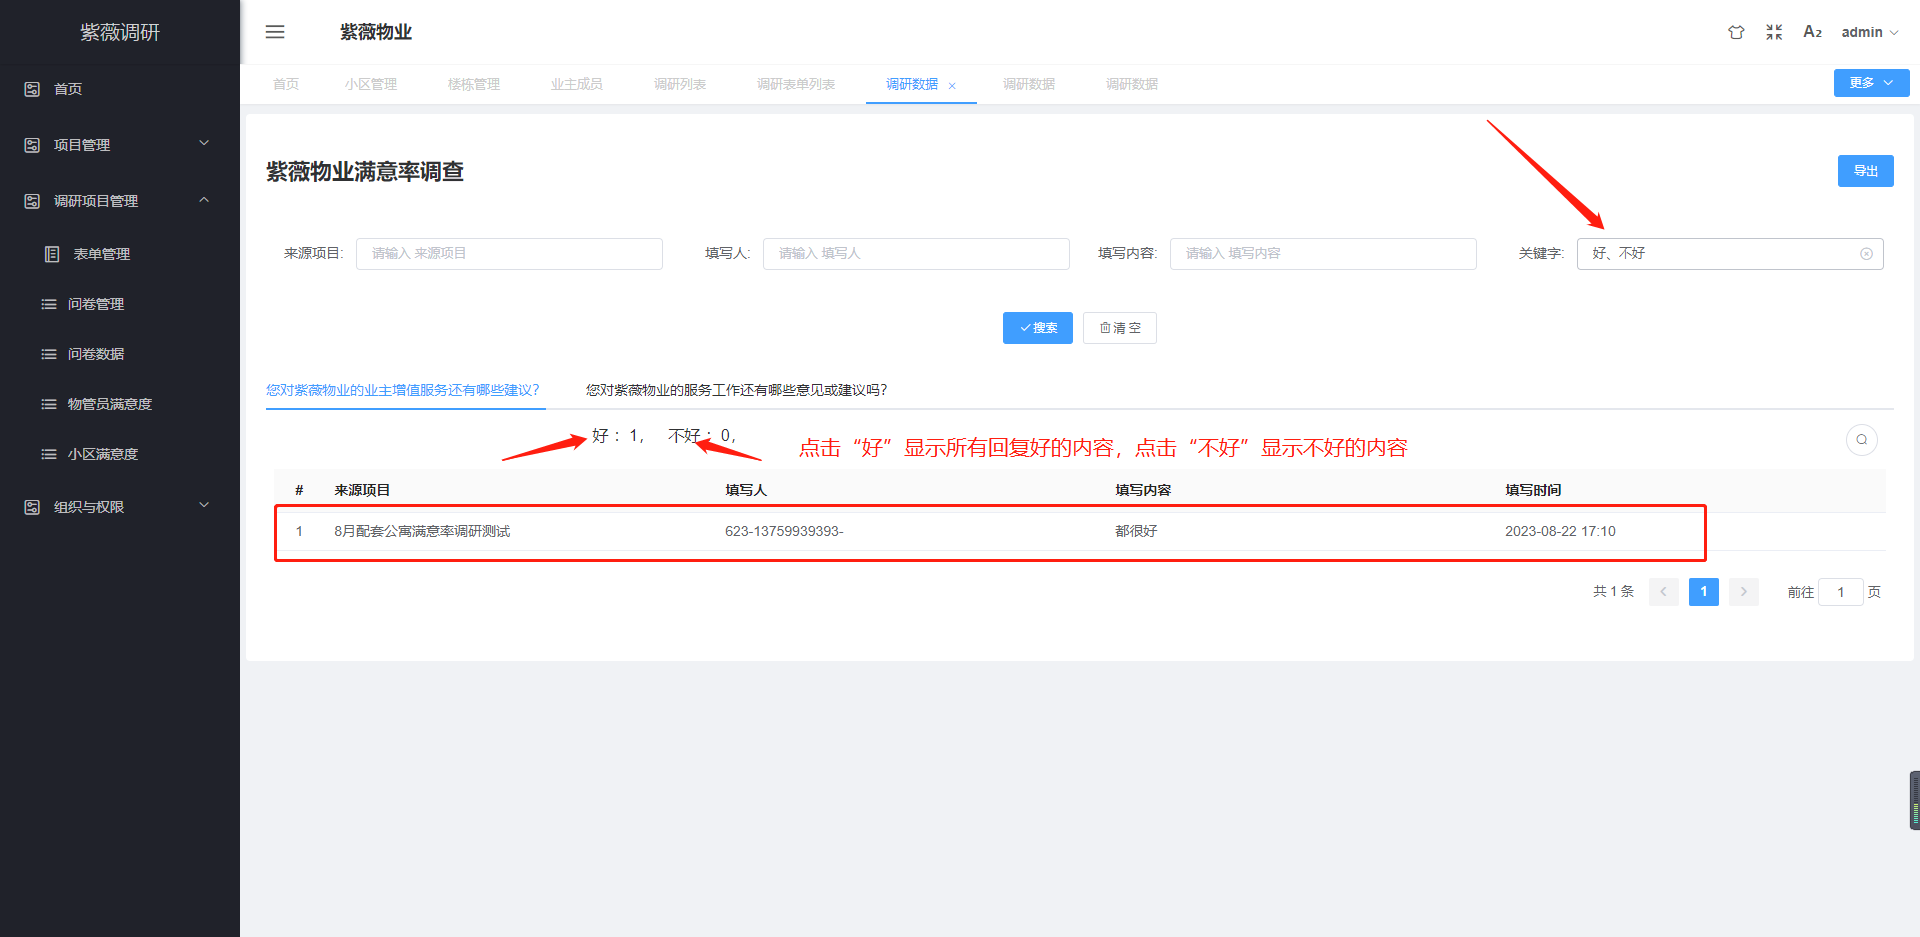
Task: Focus the 关键字 input field
Action: click(x=1730, y=254)
